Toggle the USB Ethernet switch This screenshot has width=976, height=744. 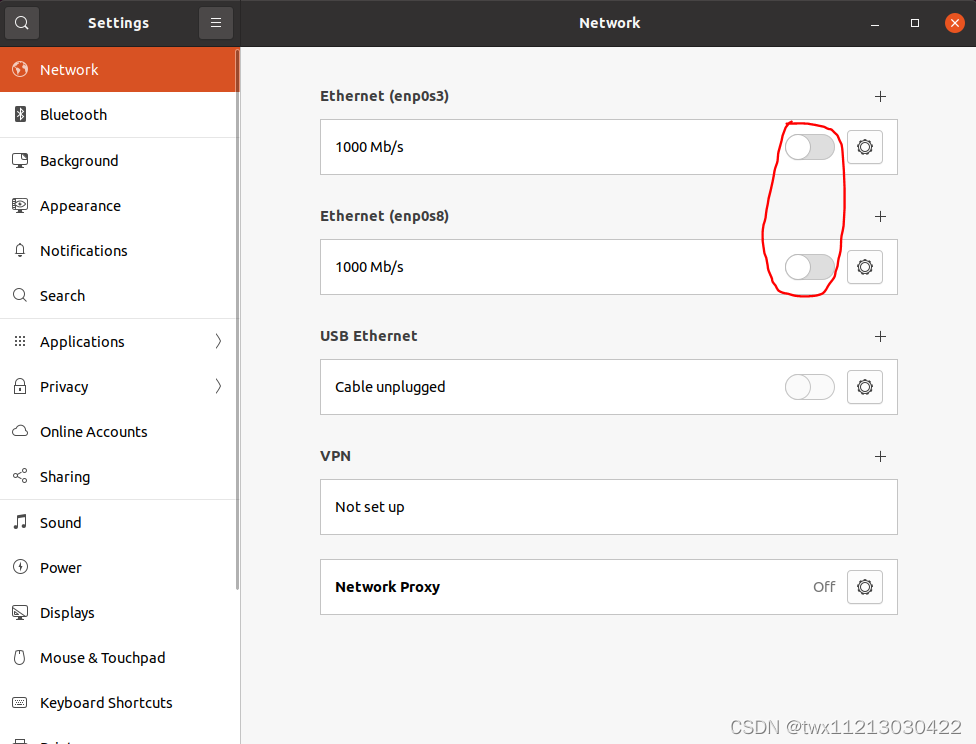809,387
